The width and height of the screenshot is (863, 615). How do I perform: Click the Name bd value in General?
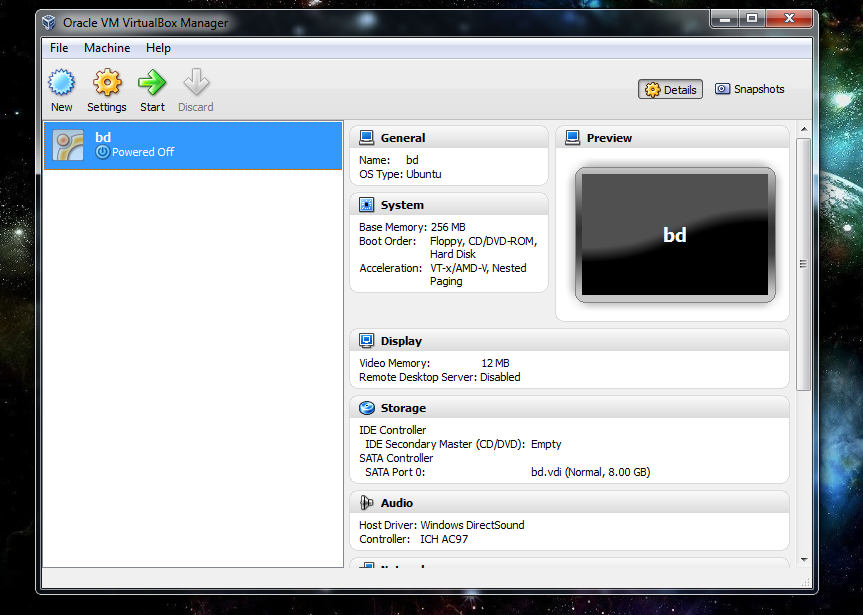[x=412, y=160]
